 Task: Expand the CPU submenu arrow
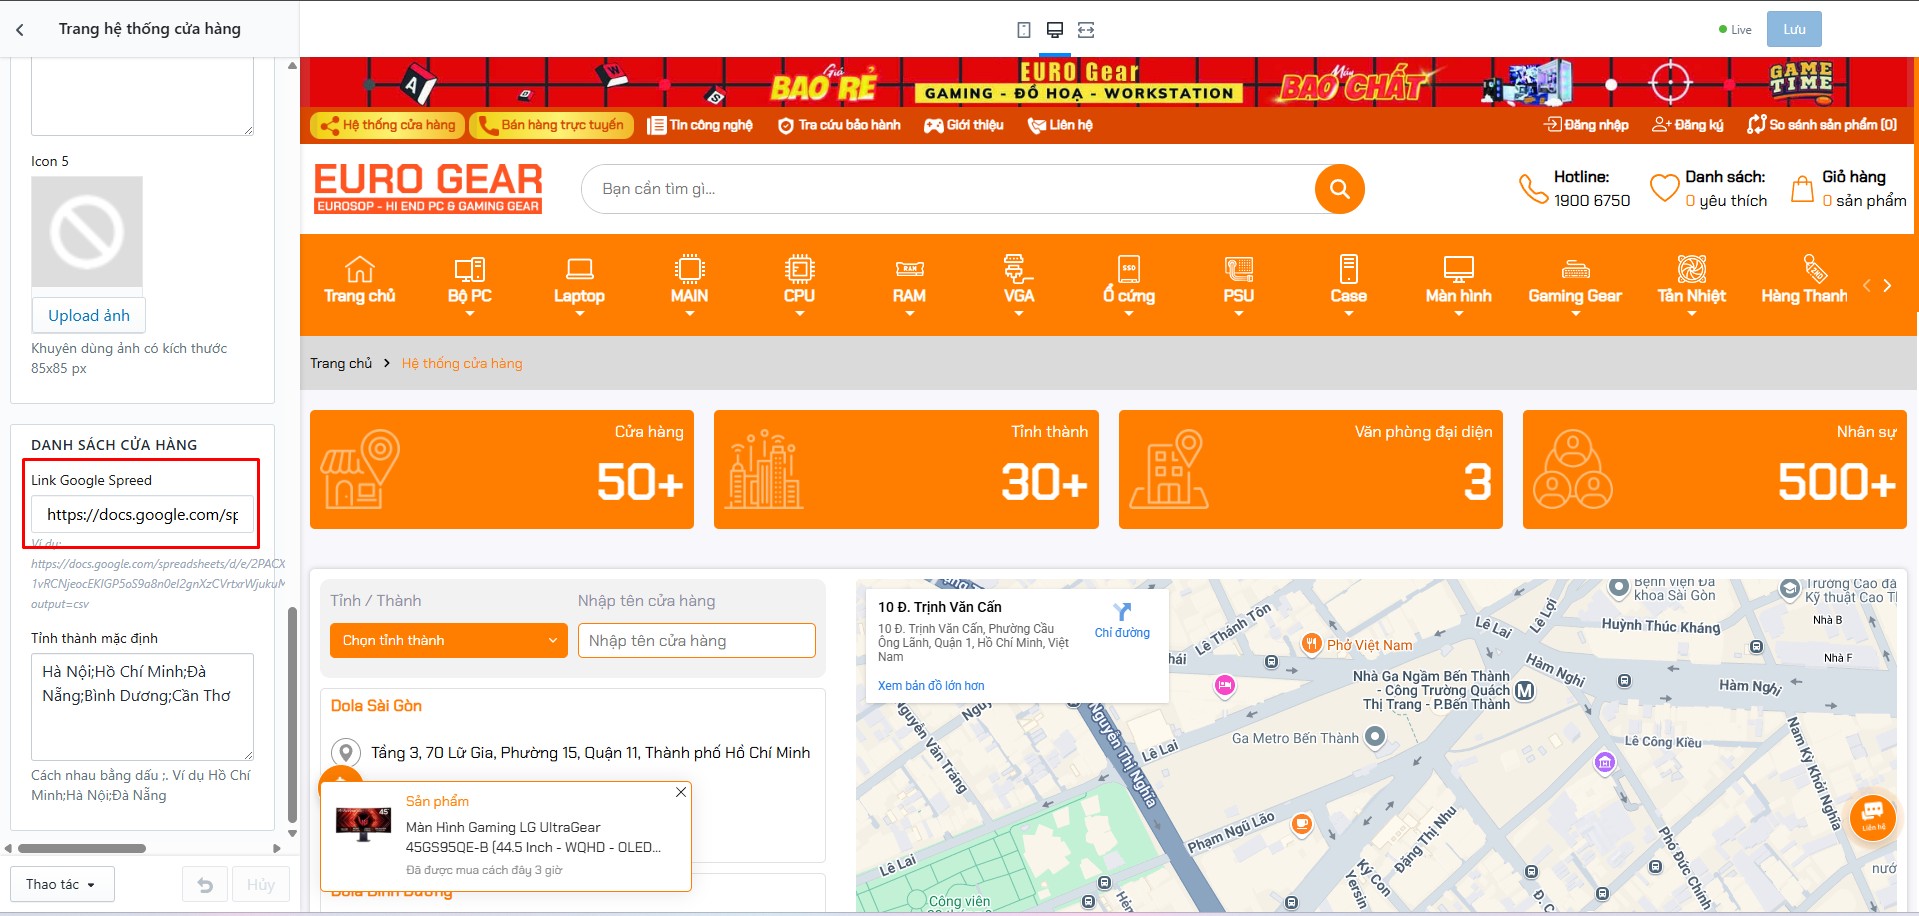[x=800, y=314]
